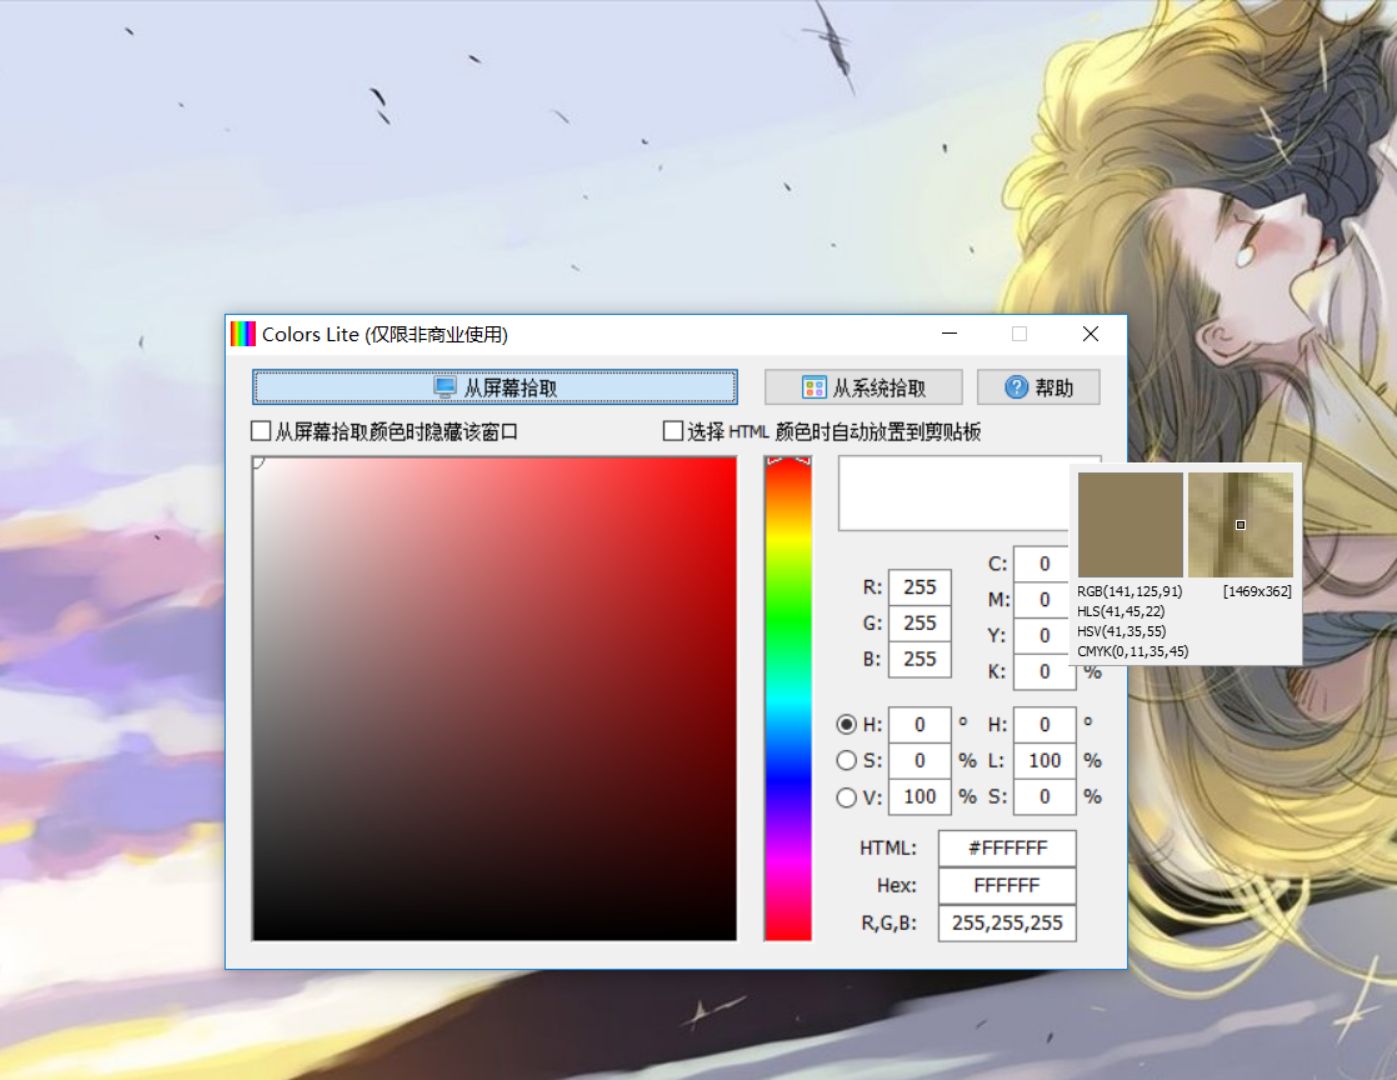This screenshot has height=1080, width=1397.
Task: Click the R,G,B: label
Action: (x=889, y=923)
